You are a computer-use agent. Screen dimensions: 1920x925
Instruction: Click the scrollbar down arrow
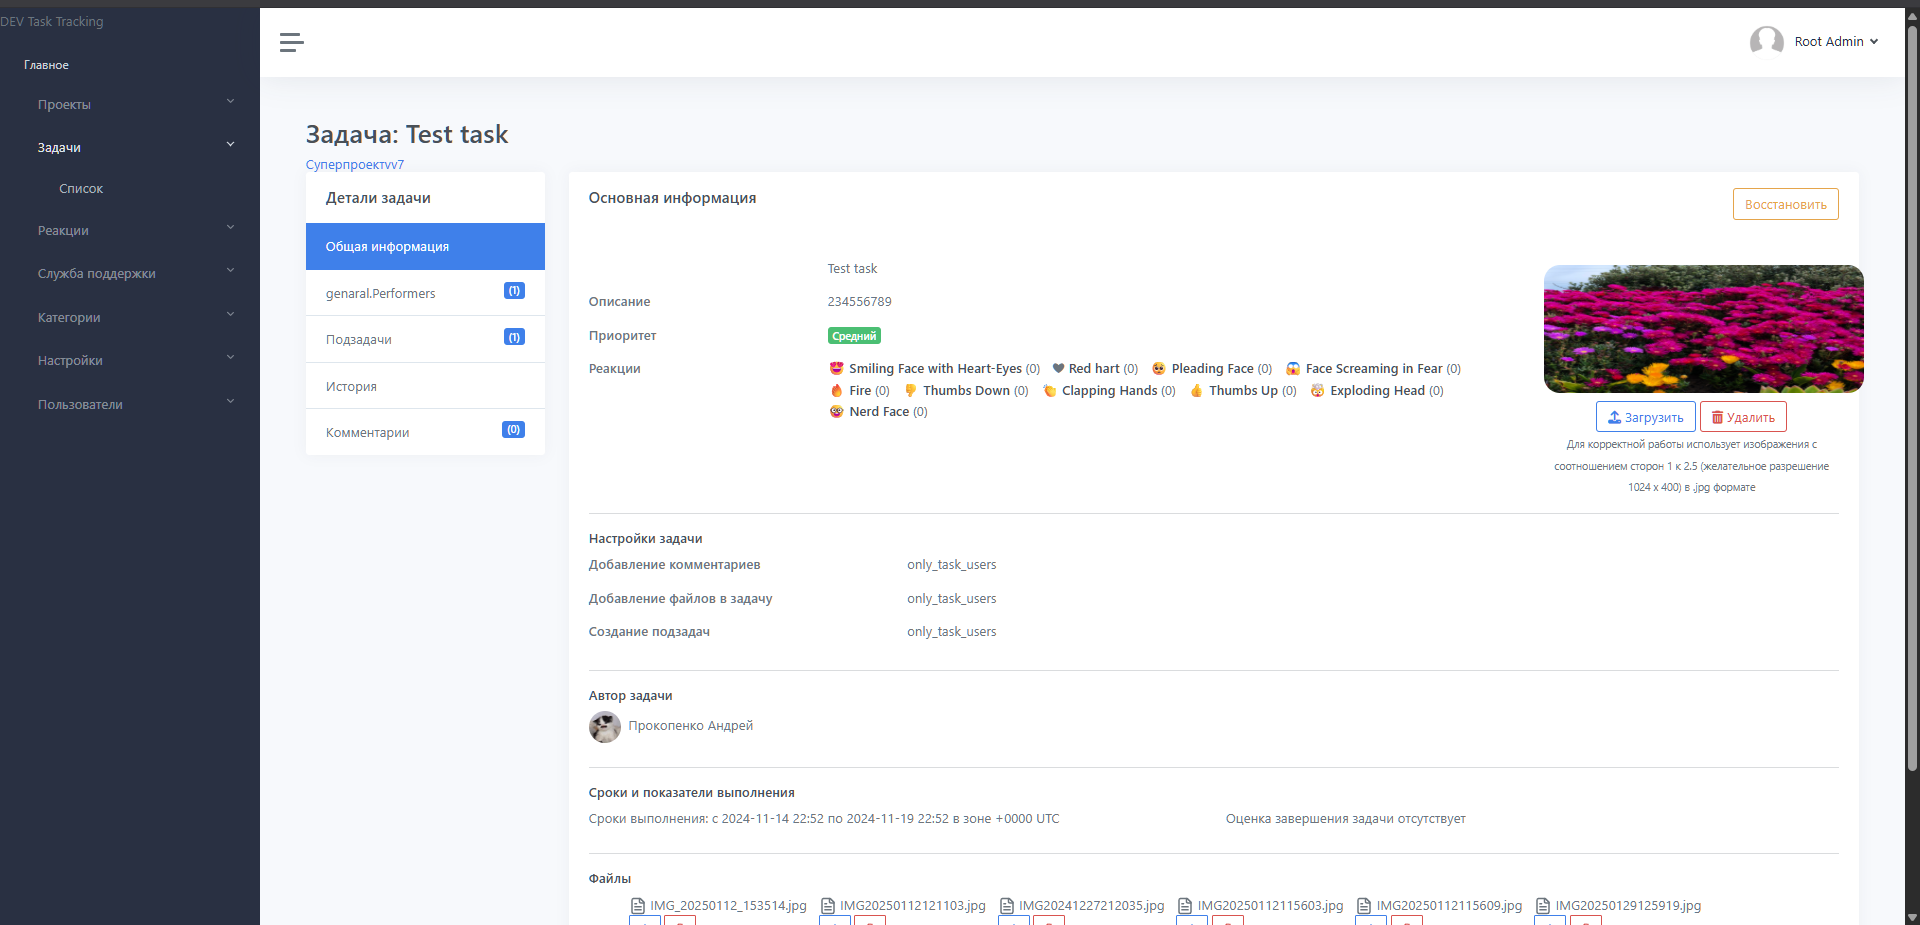point(1912,917)
